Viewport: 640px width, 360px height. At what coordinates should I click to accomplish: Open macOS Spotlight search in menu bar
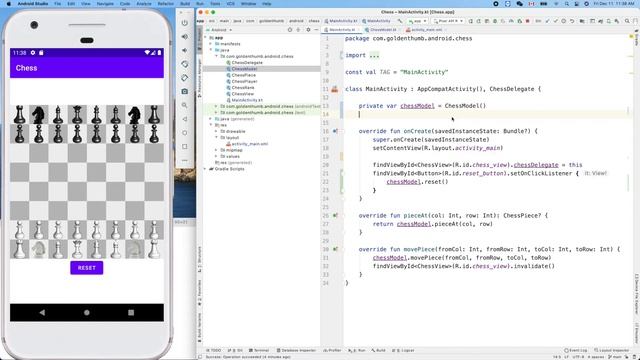(x=567, y=4)
